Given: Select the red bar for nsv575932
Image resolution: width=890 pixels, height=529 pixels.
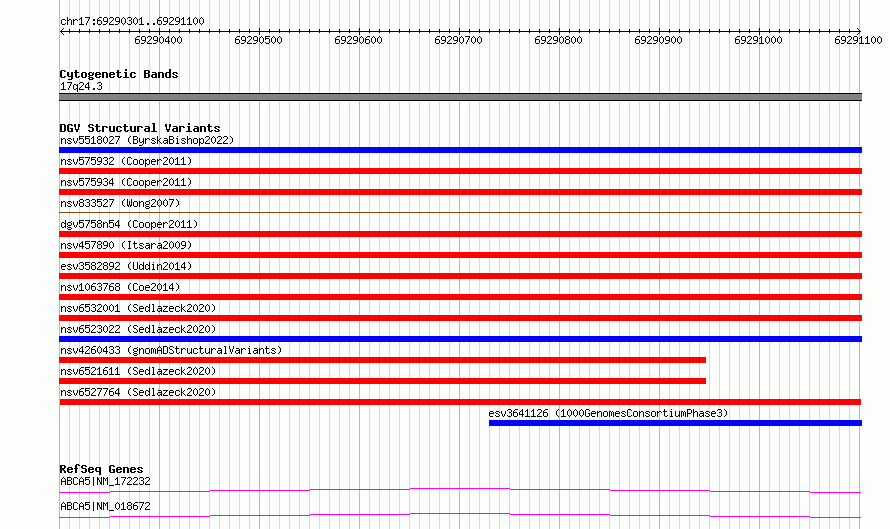Looking at the screenshot, I should pos(460,171).
